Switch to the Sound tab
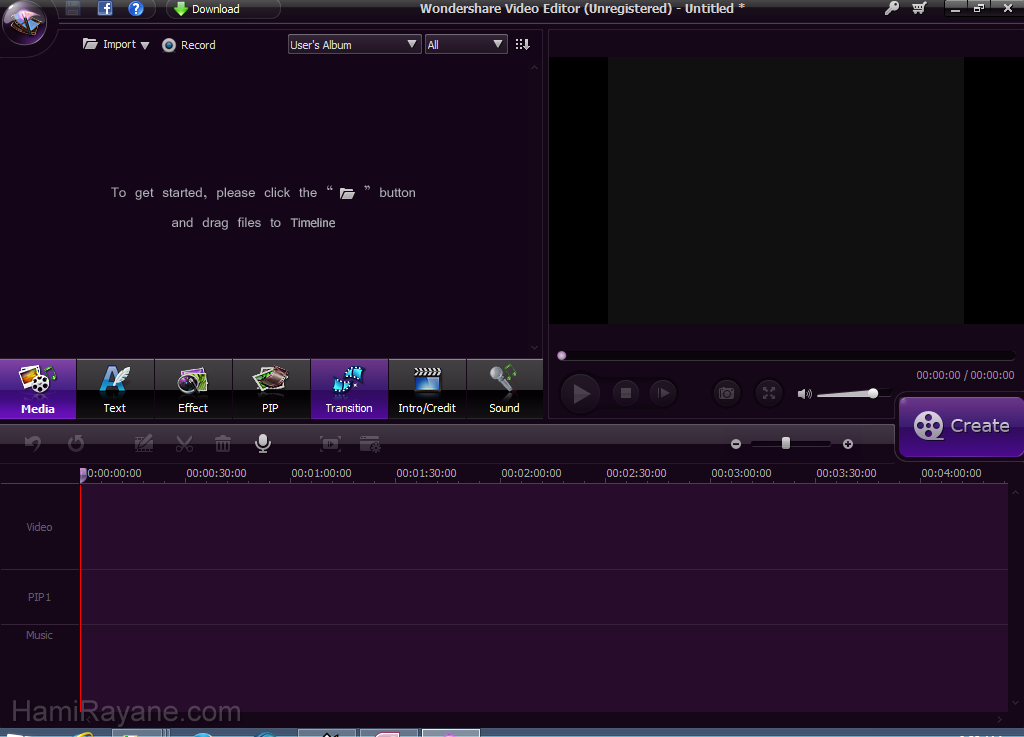This screenshot has width=1024, height=737. [504, 389]
